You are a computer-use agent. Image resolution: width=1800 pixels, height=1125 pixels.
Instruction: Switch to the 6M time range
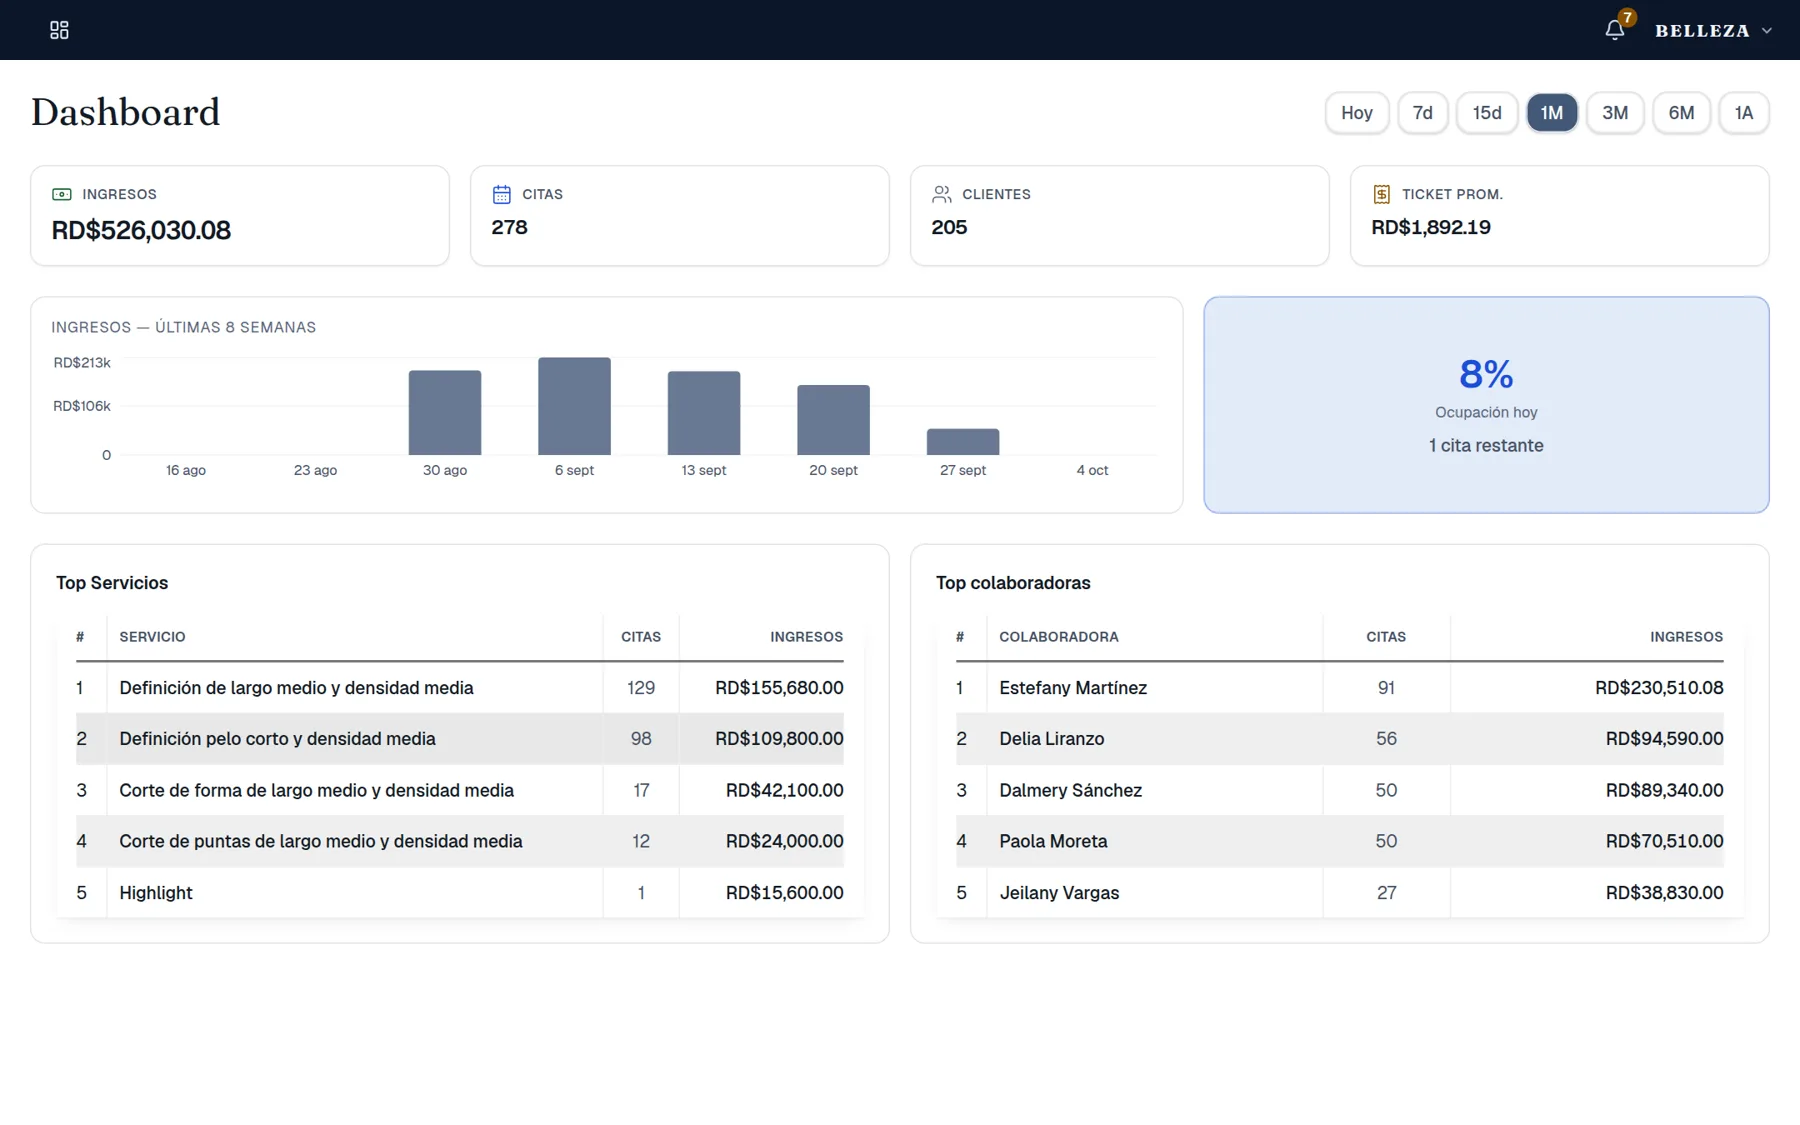[x=1681, y=113]
